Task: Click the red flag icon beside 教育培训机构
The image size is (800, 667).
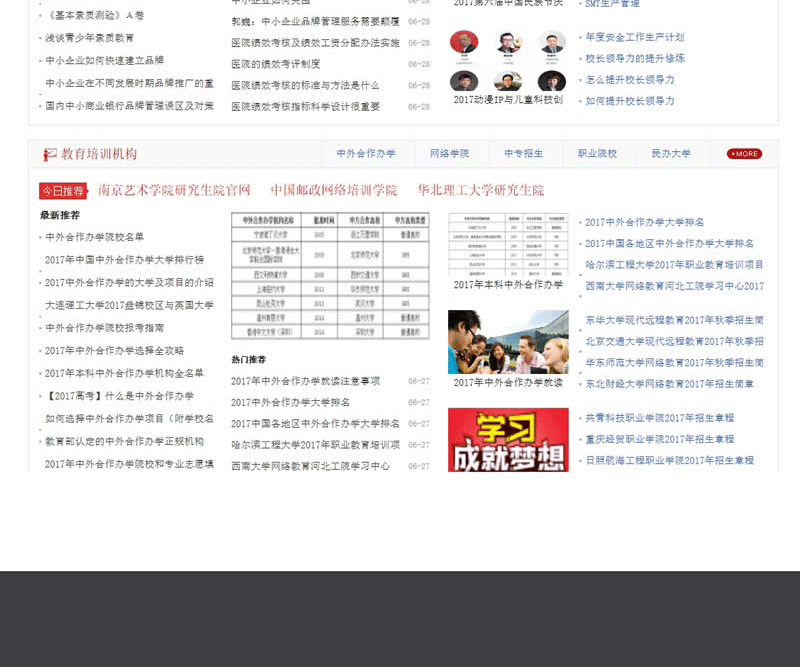Action: [x=49, y=154]
